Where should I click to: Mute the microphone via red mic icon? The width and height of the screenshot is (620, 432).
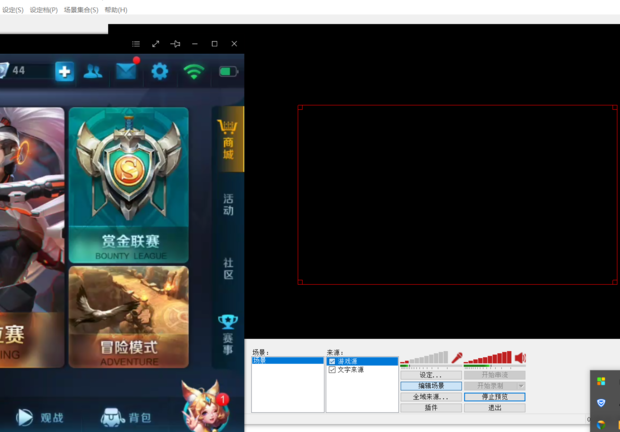(457, 358)
